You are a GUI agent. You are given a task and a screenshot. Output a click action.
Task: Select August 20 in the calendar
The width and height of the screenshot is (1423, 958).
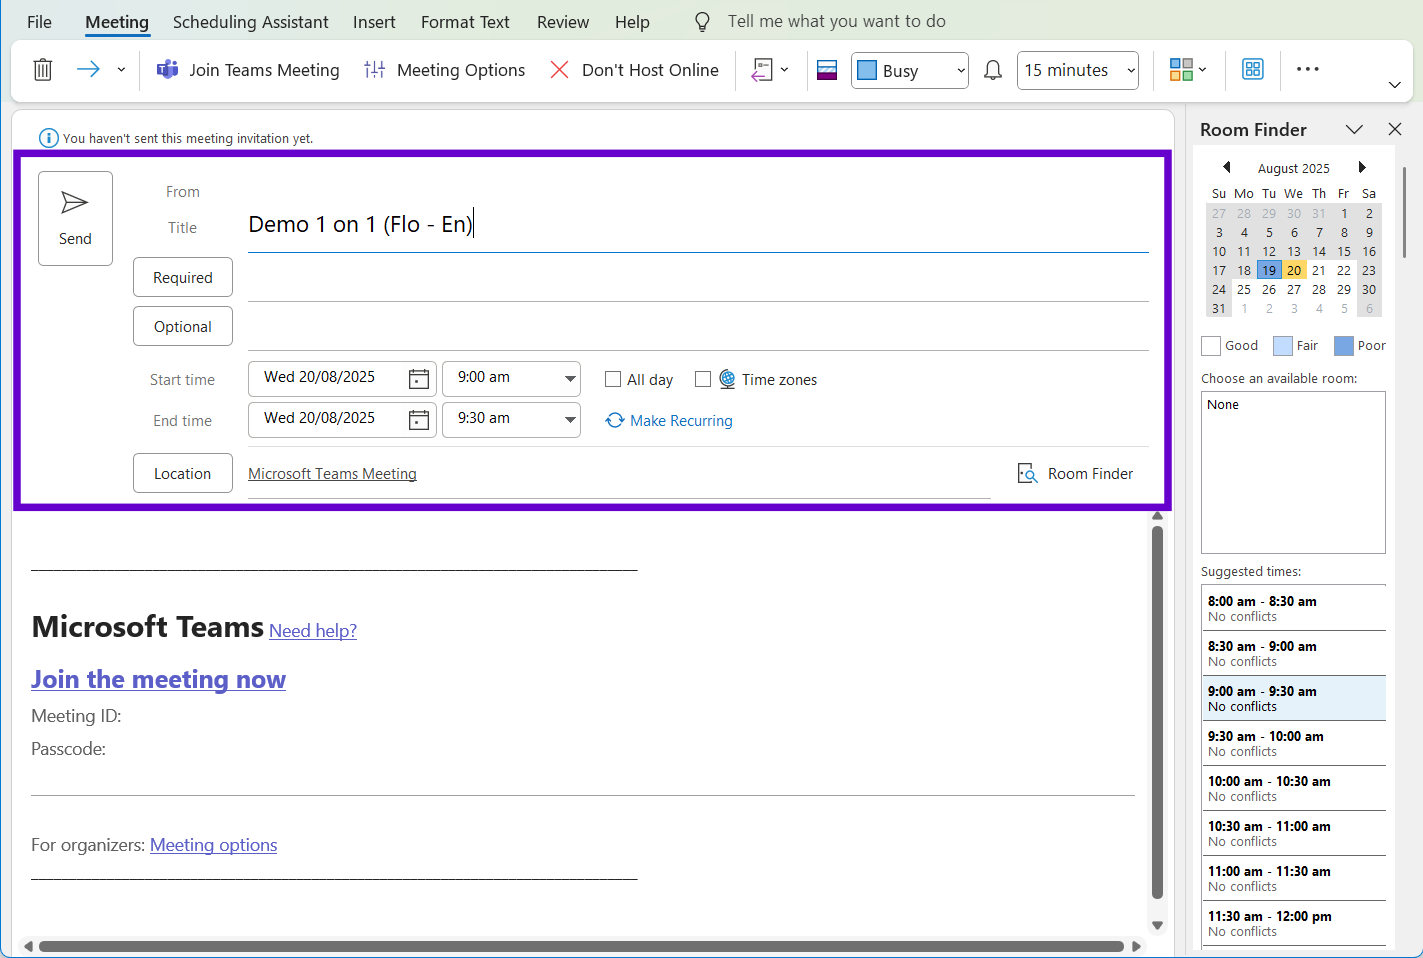point(1294,270)
